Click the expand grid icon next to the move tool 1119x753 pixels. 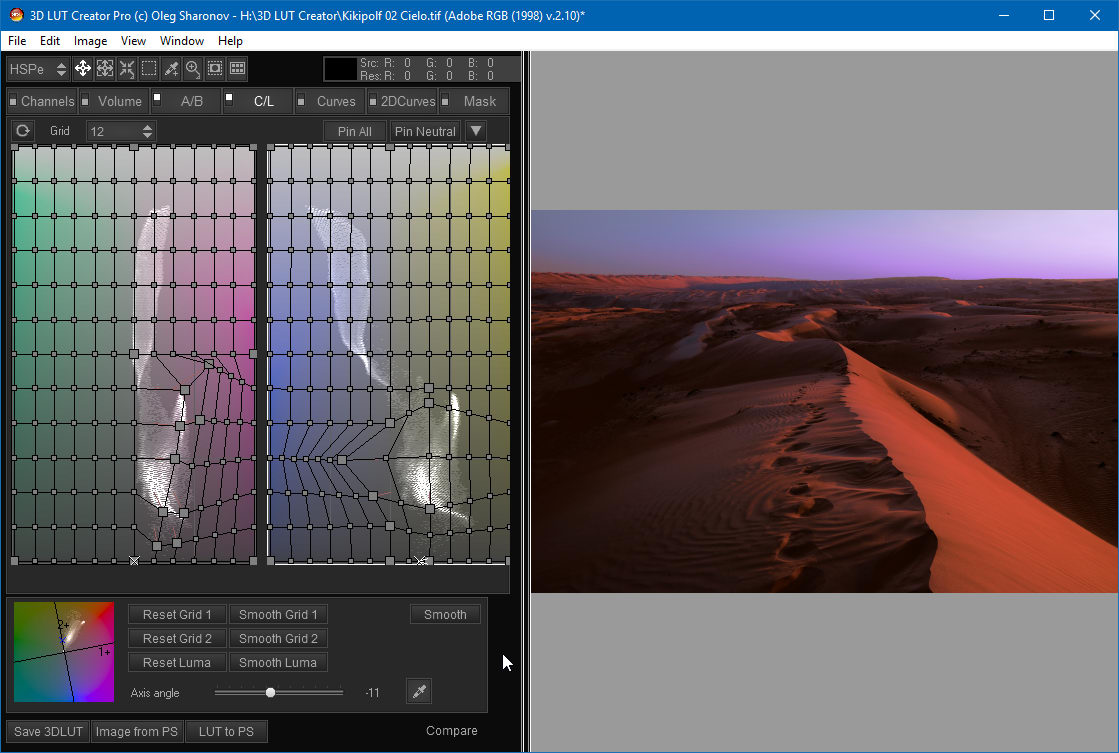click(104, 69)
